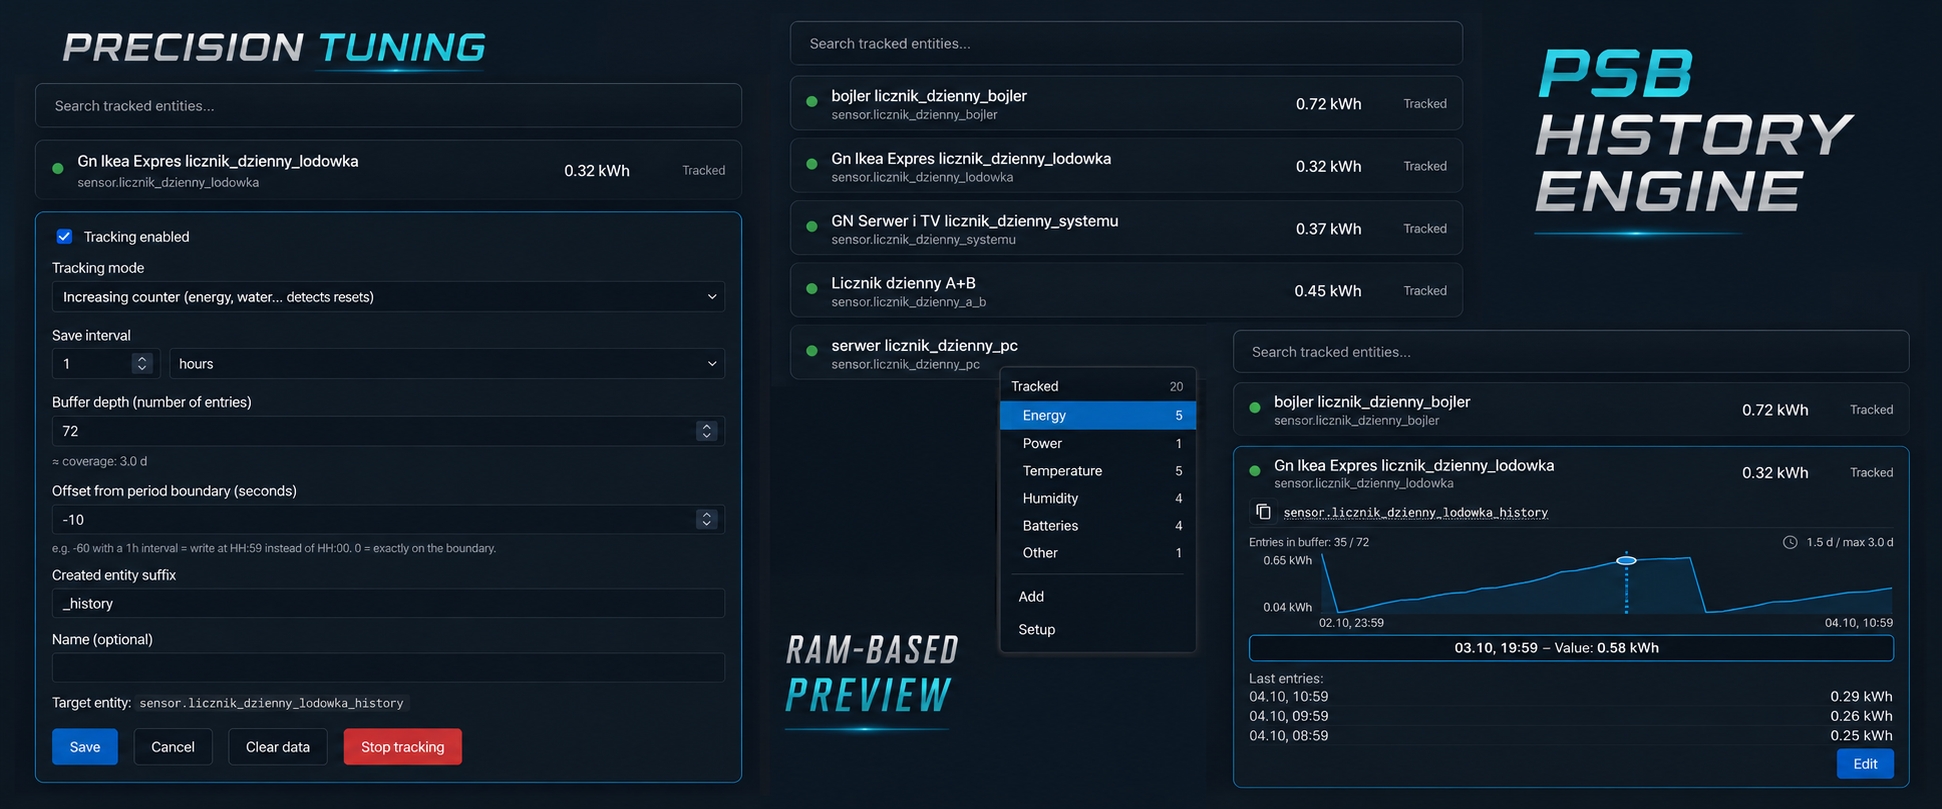Copy the sensor.licznik_dzienny_lodowka_history entity ID

(1263, 512)
